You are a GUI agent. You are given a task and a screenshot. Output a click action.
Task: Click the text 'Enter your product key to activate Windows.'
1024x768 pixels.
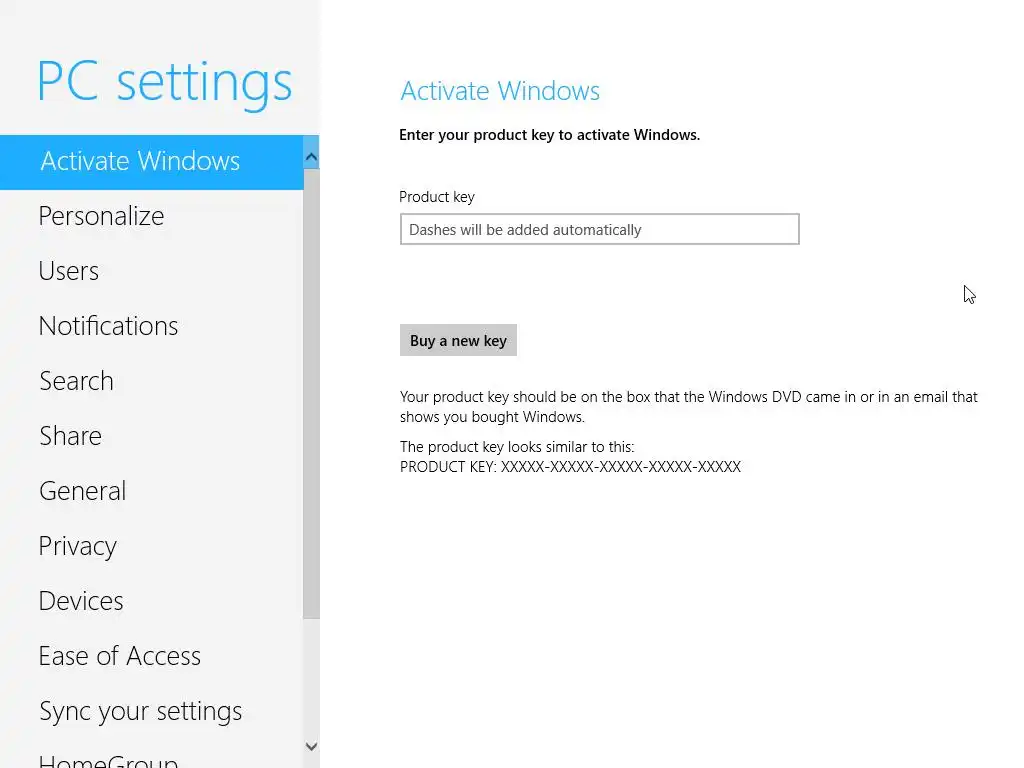pos(549,135)
